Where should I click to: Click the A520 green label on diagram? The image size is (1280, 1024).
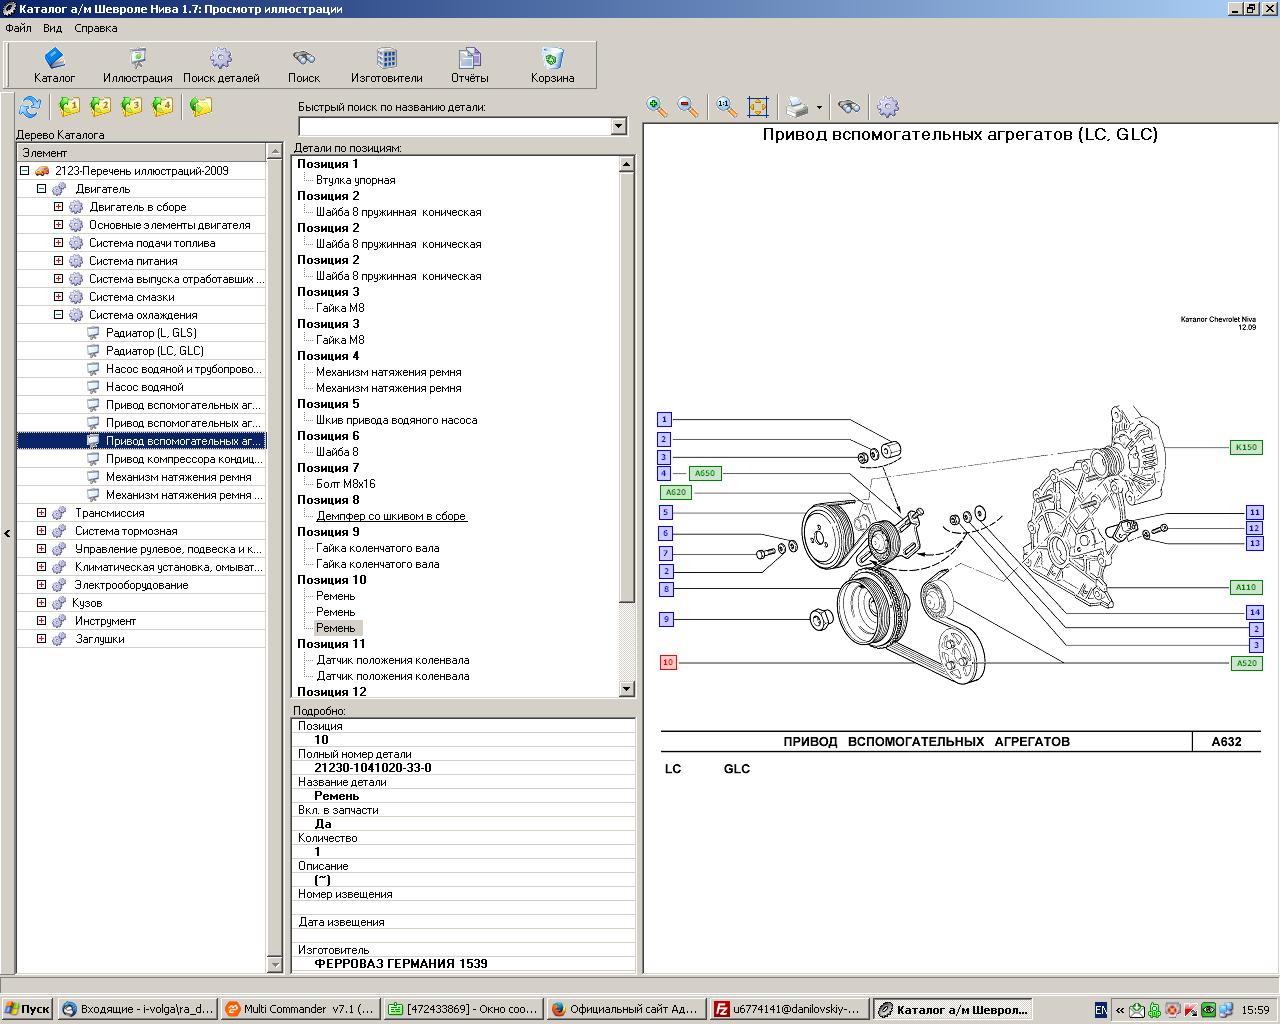1246,663
